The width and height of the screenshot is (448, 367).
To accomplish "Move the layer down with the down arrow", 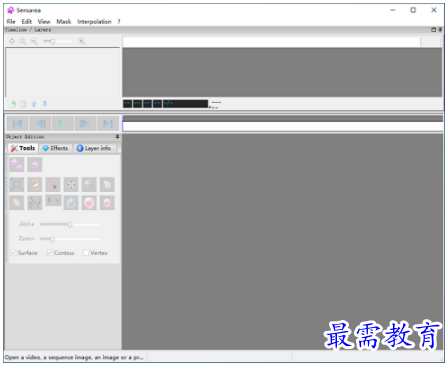I will click(x=44, y=104).
